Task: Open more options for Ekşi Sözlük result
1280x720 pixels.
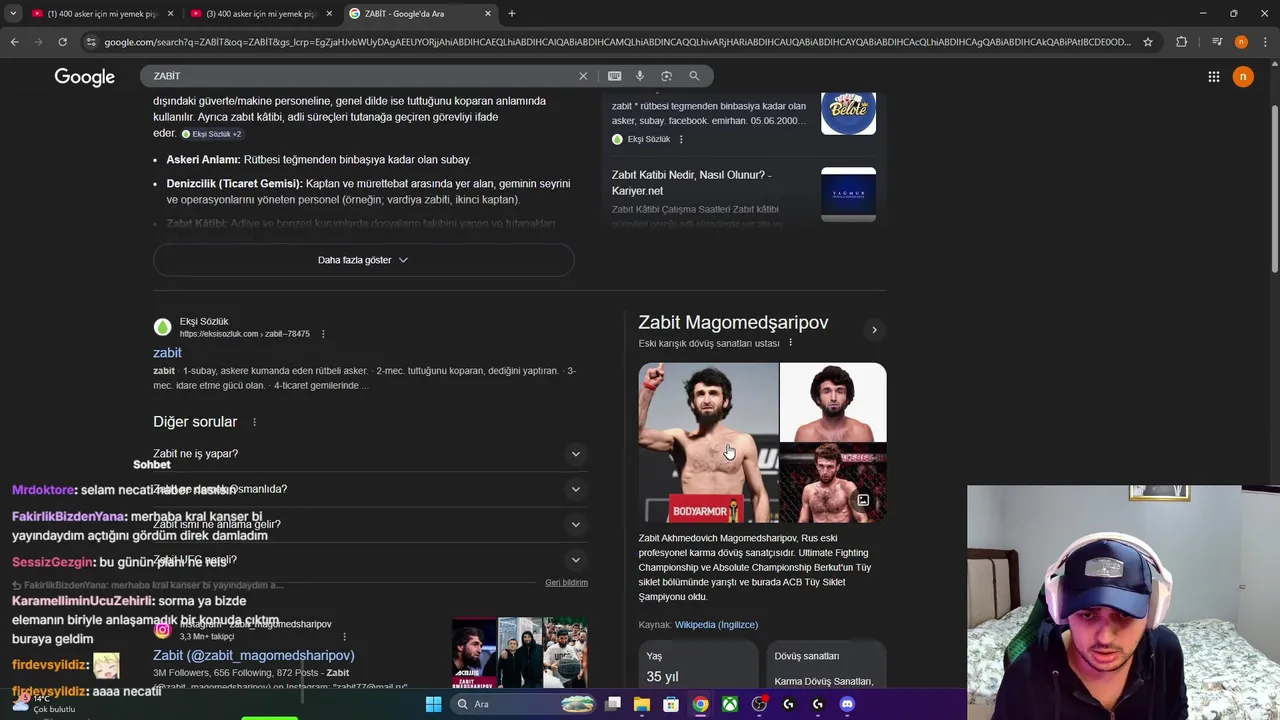Action: pyautogui.click(x=323, y=334)
